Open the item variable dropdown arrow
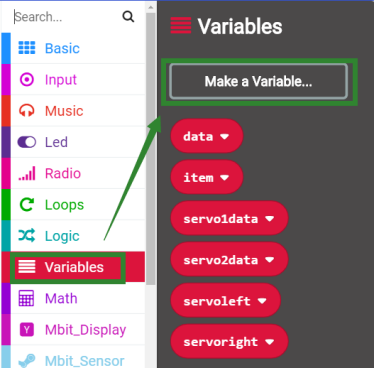Viewport: 375px width, 368px height. click(x=225, y=178)
